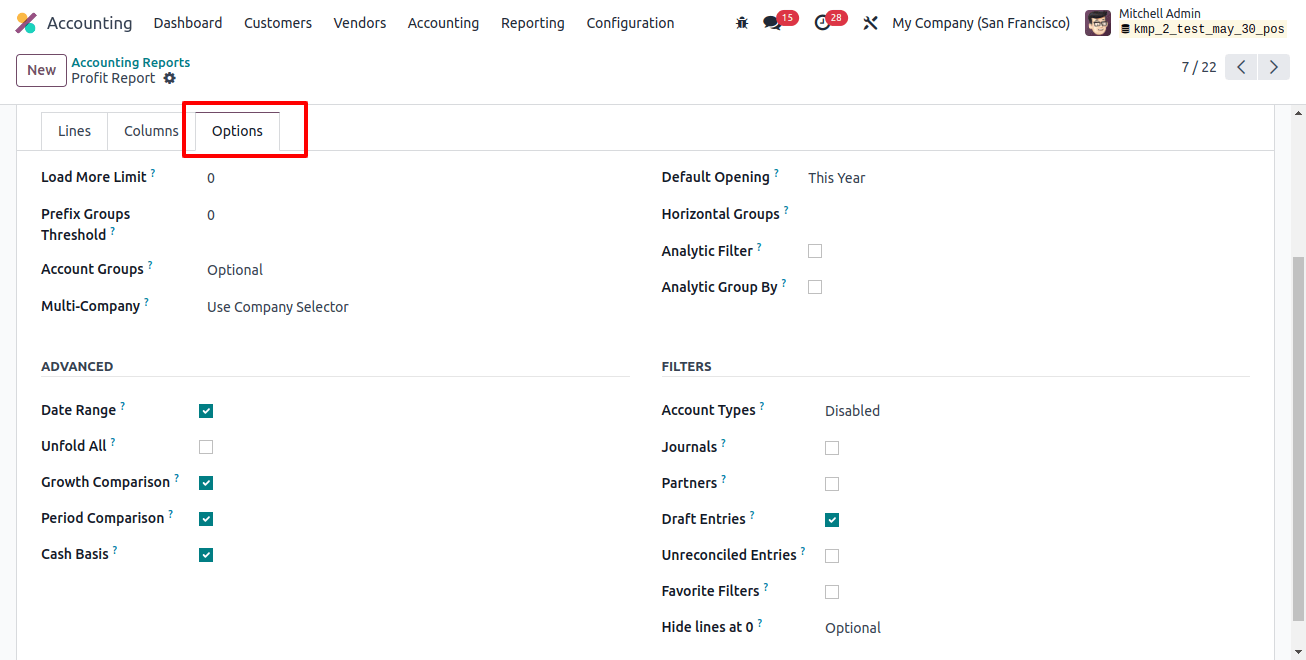The image size is (1306, 660).
Task: Click Mitchell Admin avatar picture
Action: 1098,23
